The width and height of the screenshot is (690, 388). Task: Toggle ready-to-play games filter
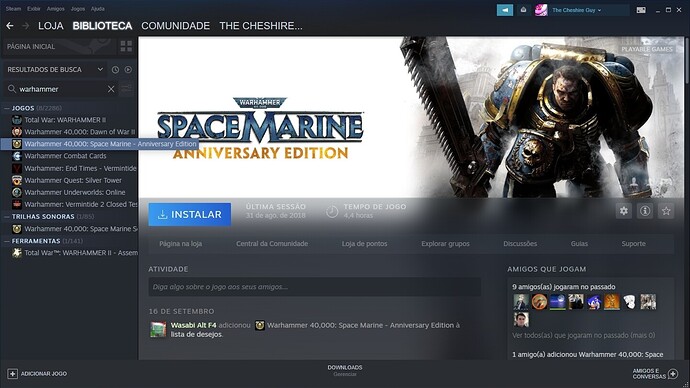[128, 70]
